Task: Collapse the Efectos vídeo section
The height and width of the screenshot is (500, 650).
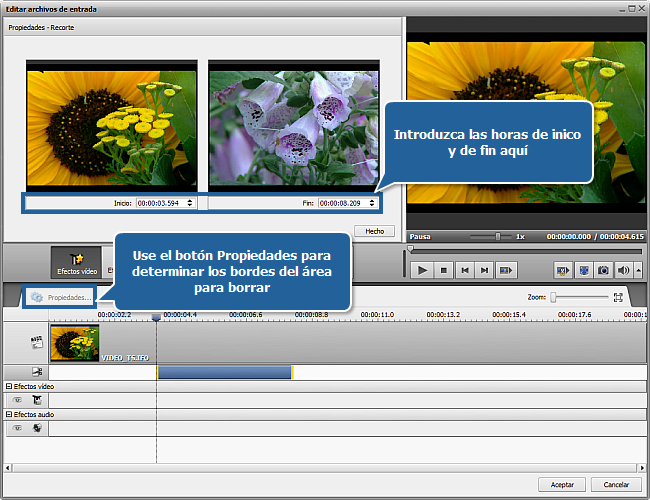Action: pos(9,386)
